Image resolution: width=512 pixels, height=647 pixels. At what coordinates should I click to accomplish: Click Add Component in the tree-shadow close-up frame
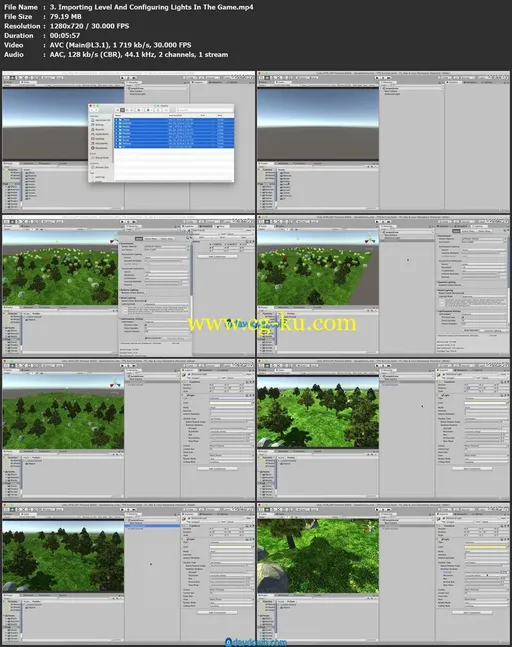click(472, 612)
